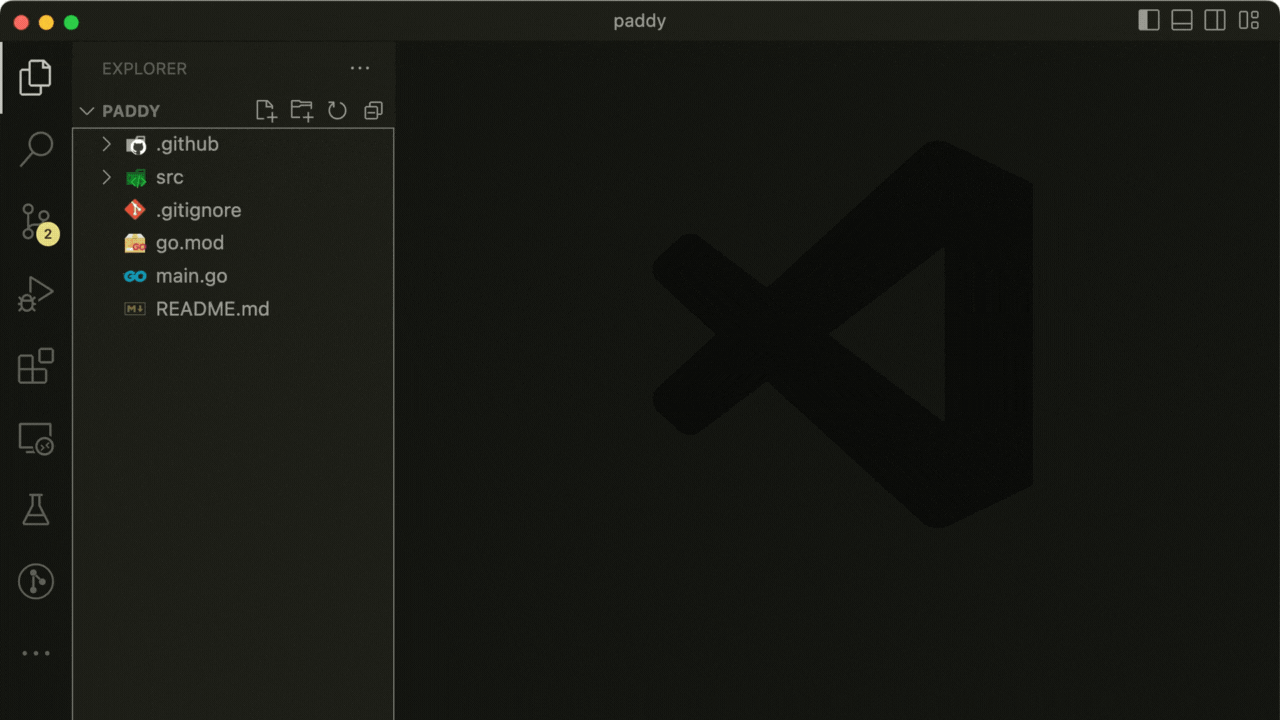Open the Remote Explorer view
1280x720 pixels.
(35, 438)
